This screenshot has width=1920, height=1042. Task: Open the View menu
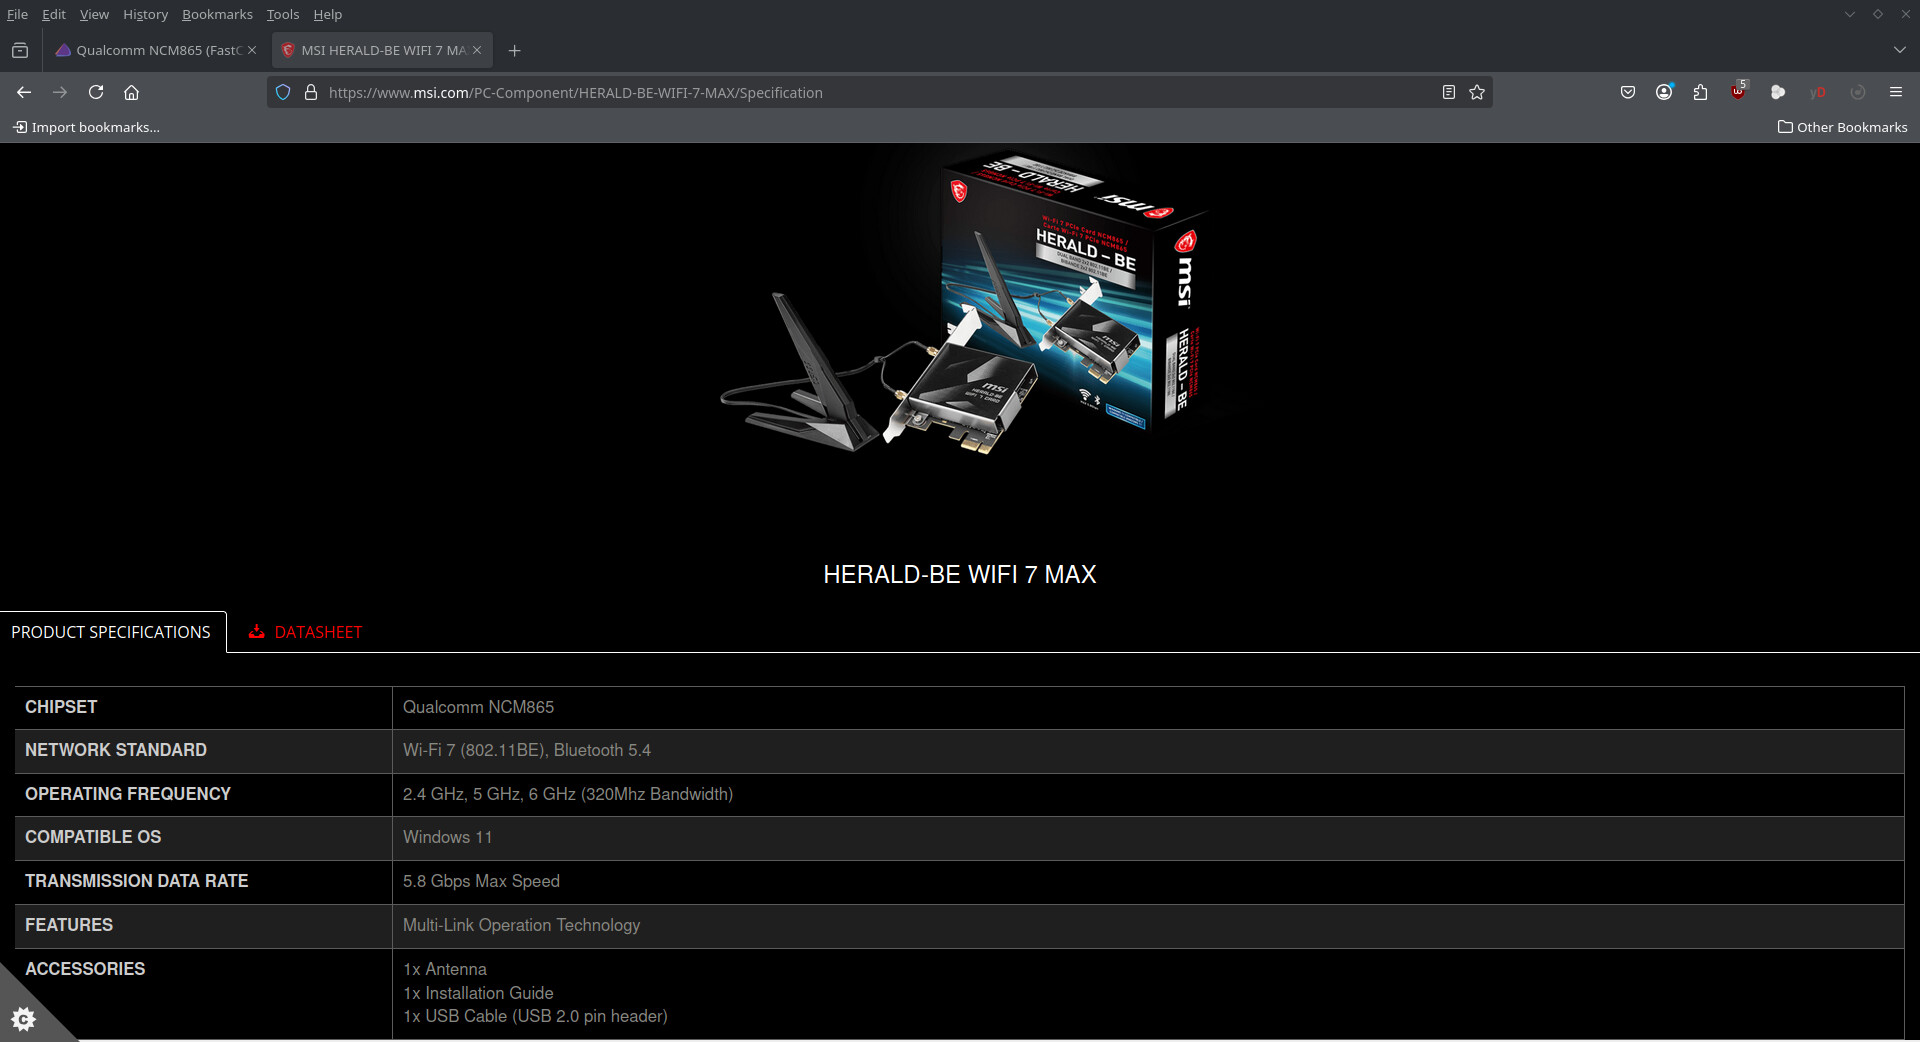coord(94,14)
